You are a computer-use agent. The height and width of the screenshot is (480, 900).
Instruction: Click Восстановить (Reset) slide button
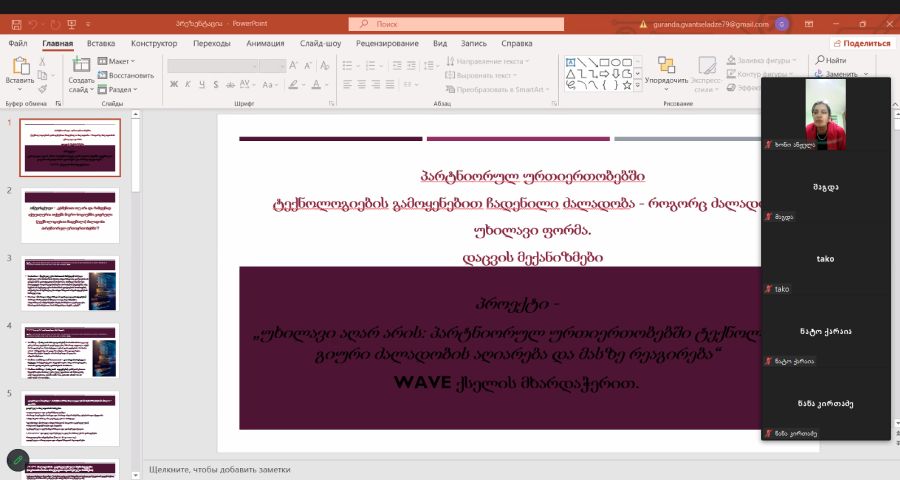pos(127,75)
